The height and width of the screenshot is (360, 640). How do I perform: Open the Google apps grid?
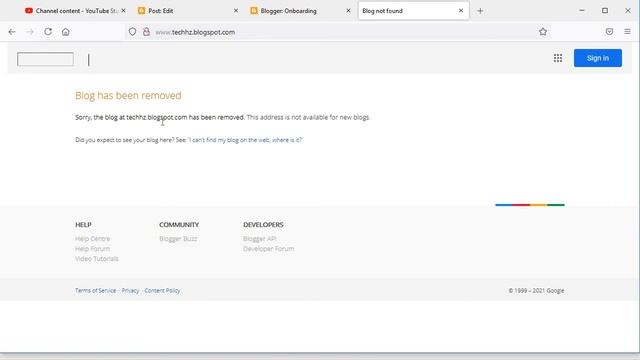558,58
